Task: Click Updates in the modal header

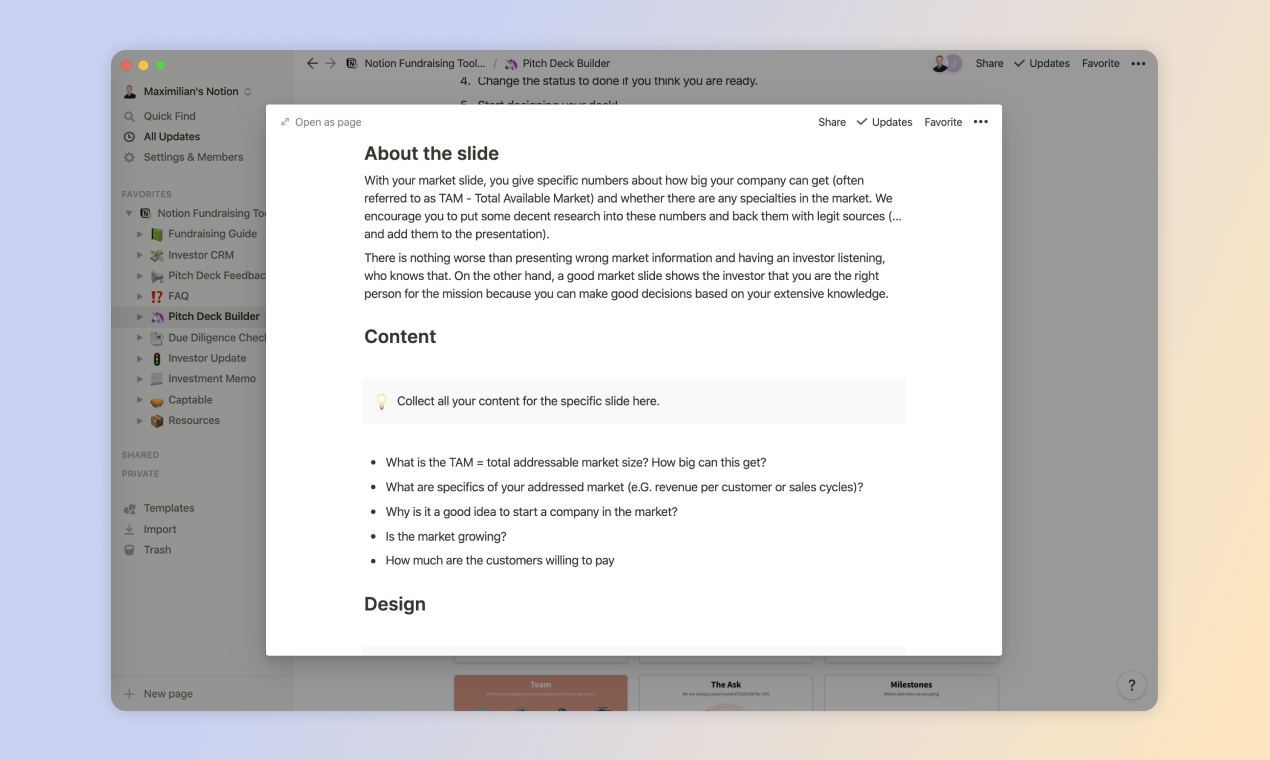Action: coord(884,122)
